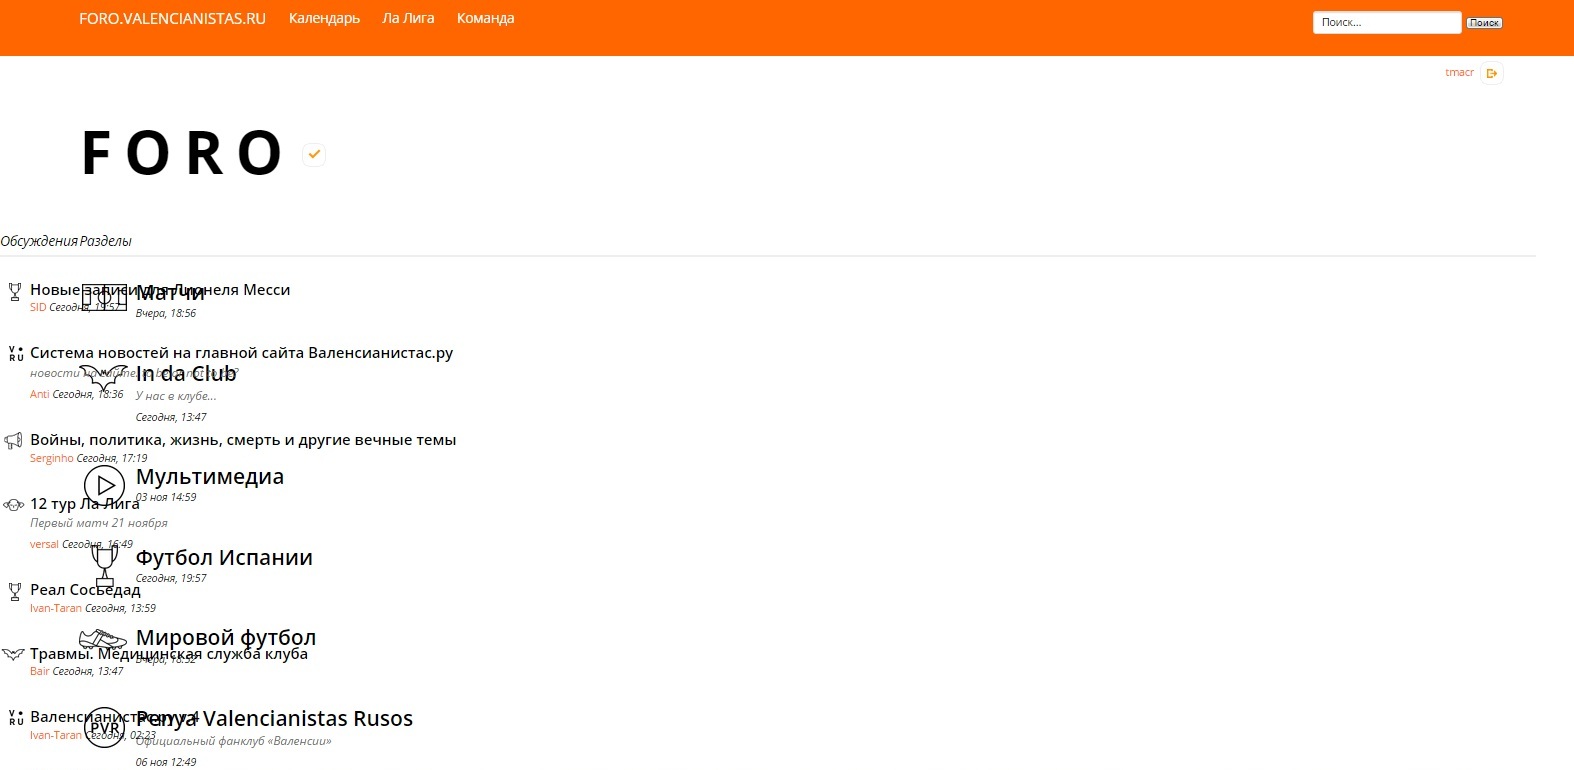Image resolution: width=1574 pixels, height=770 pixels.
Task: Go to FORO.VALENCIANISTAS.RU home link
Action: coord(172,18)
